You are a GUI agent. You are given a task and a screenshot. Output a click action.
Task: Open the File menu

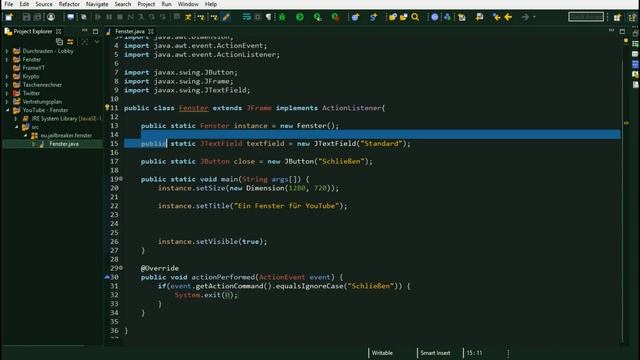point(9,4)
